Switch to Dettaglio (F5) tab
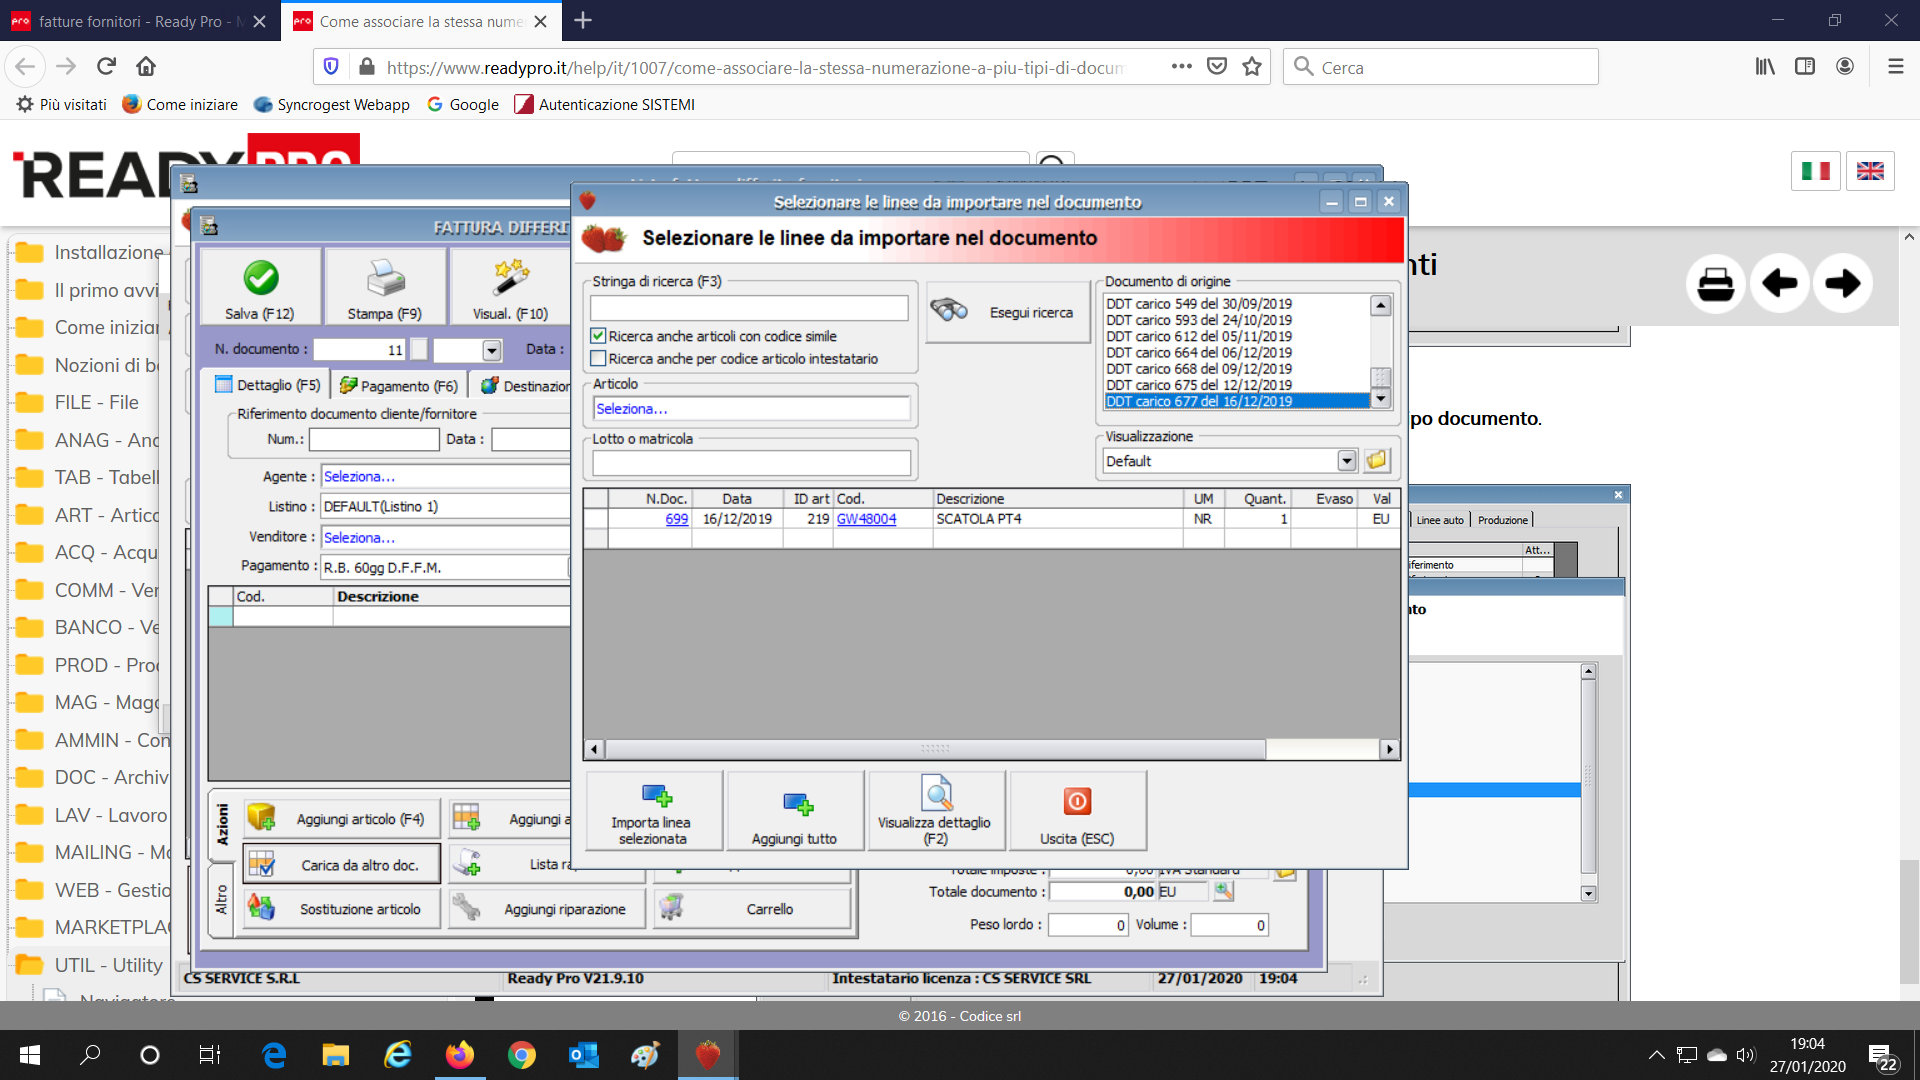 (268, 385)
